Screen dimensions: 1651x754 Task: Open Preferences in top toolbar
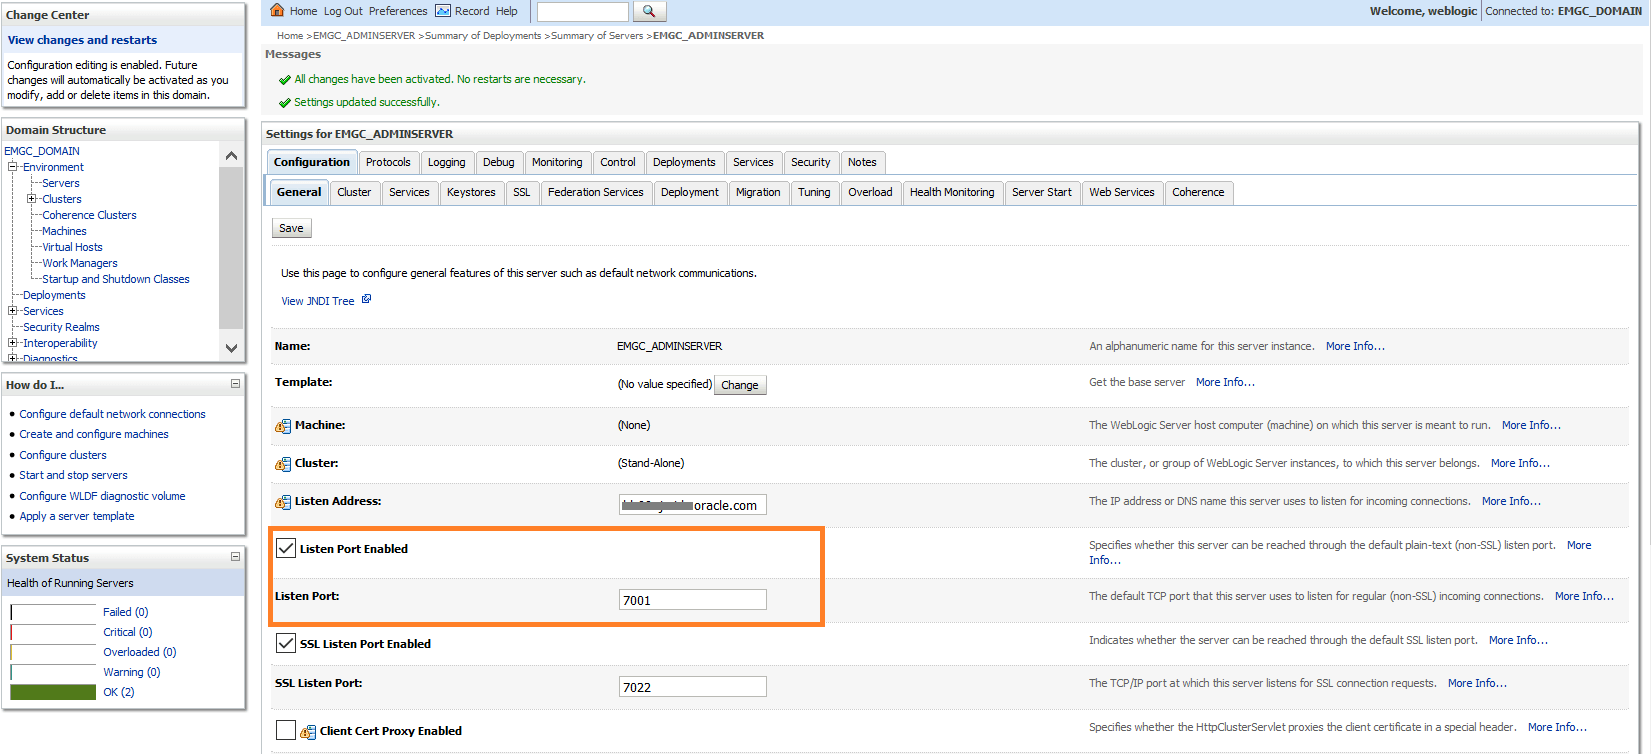[x=398, y=11]
